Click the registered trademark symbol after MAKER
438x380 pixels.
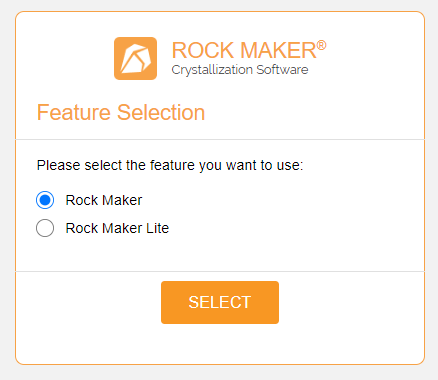point(321,45)
